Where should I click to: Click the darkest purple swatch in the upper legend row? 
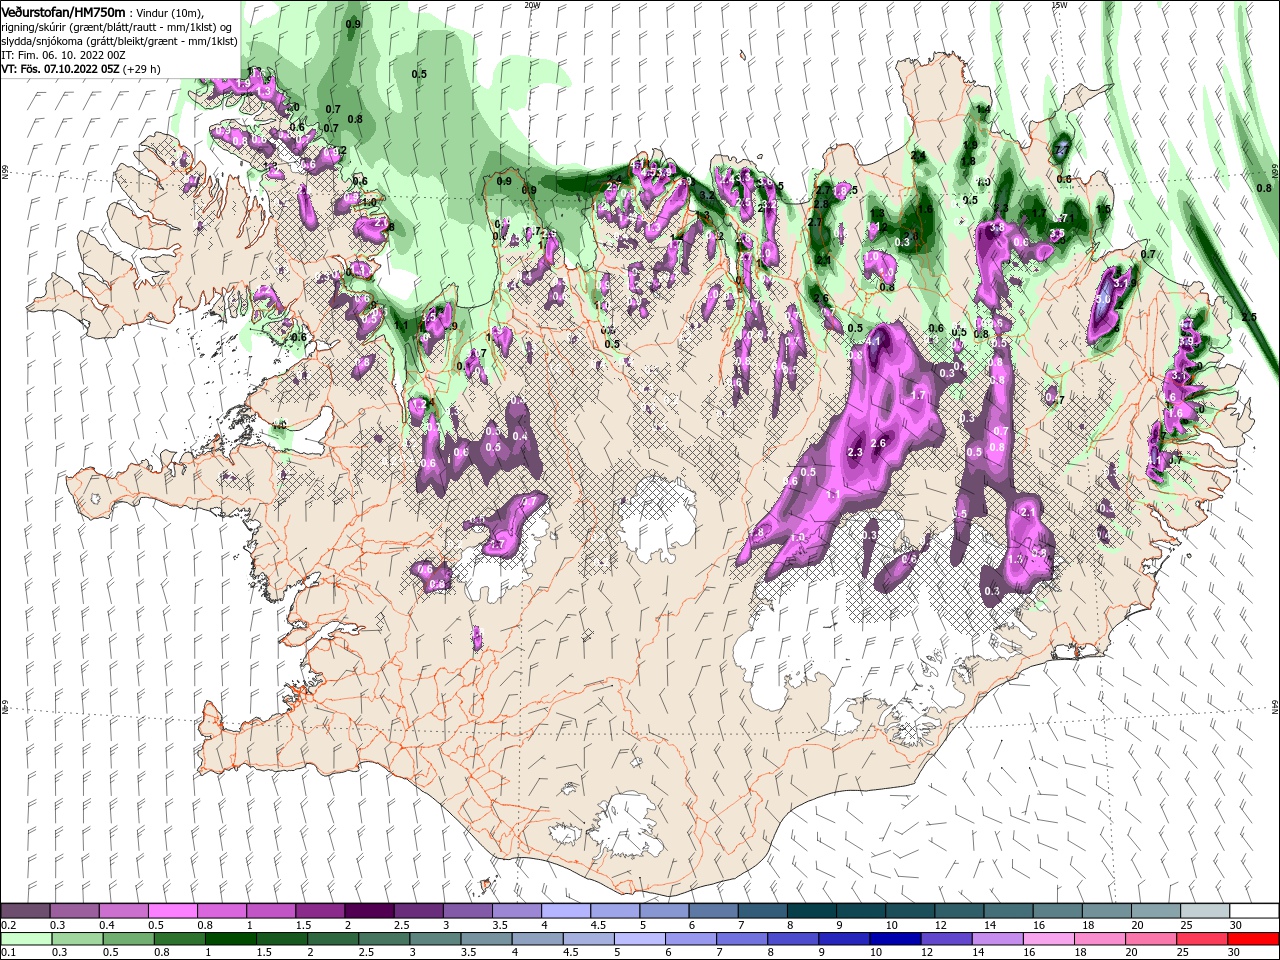[x=368, y=911]
